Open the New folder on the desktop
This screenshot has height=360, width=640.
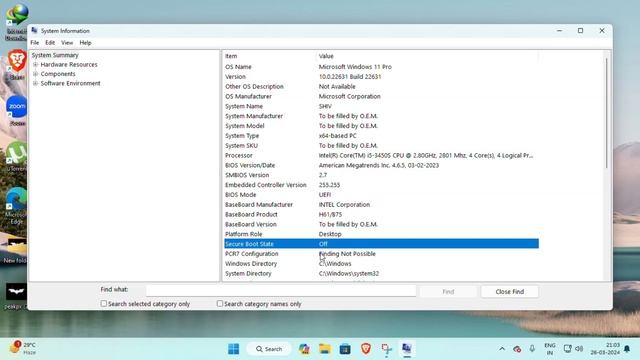click(16, 250)
